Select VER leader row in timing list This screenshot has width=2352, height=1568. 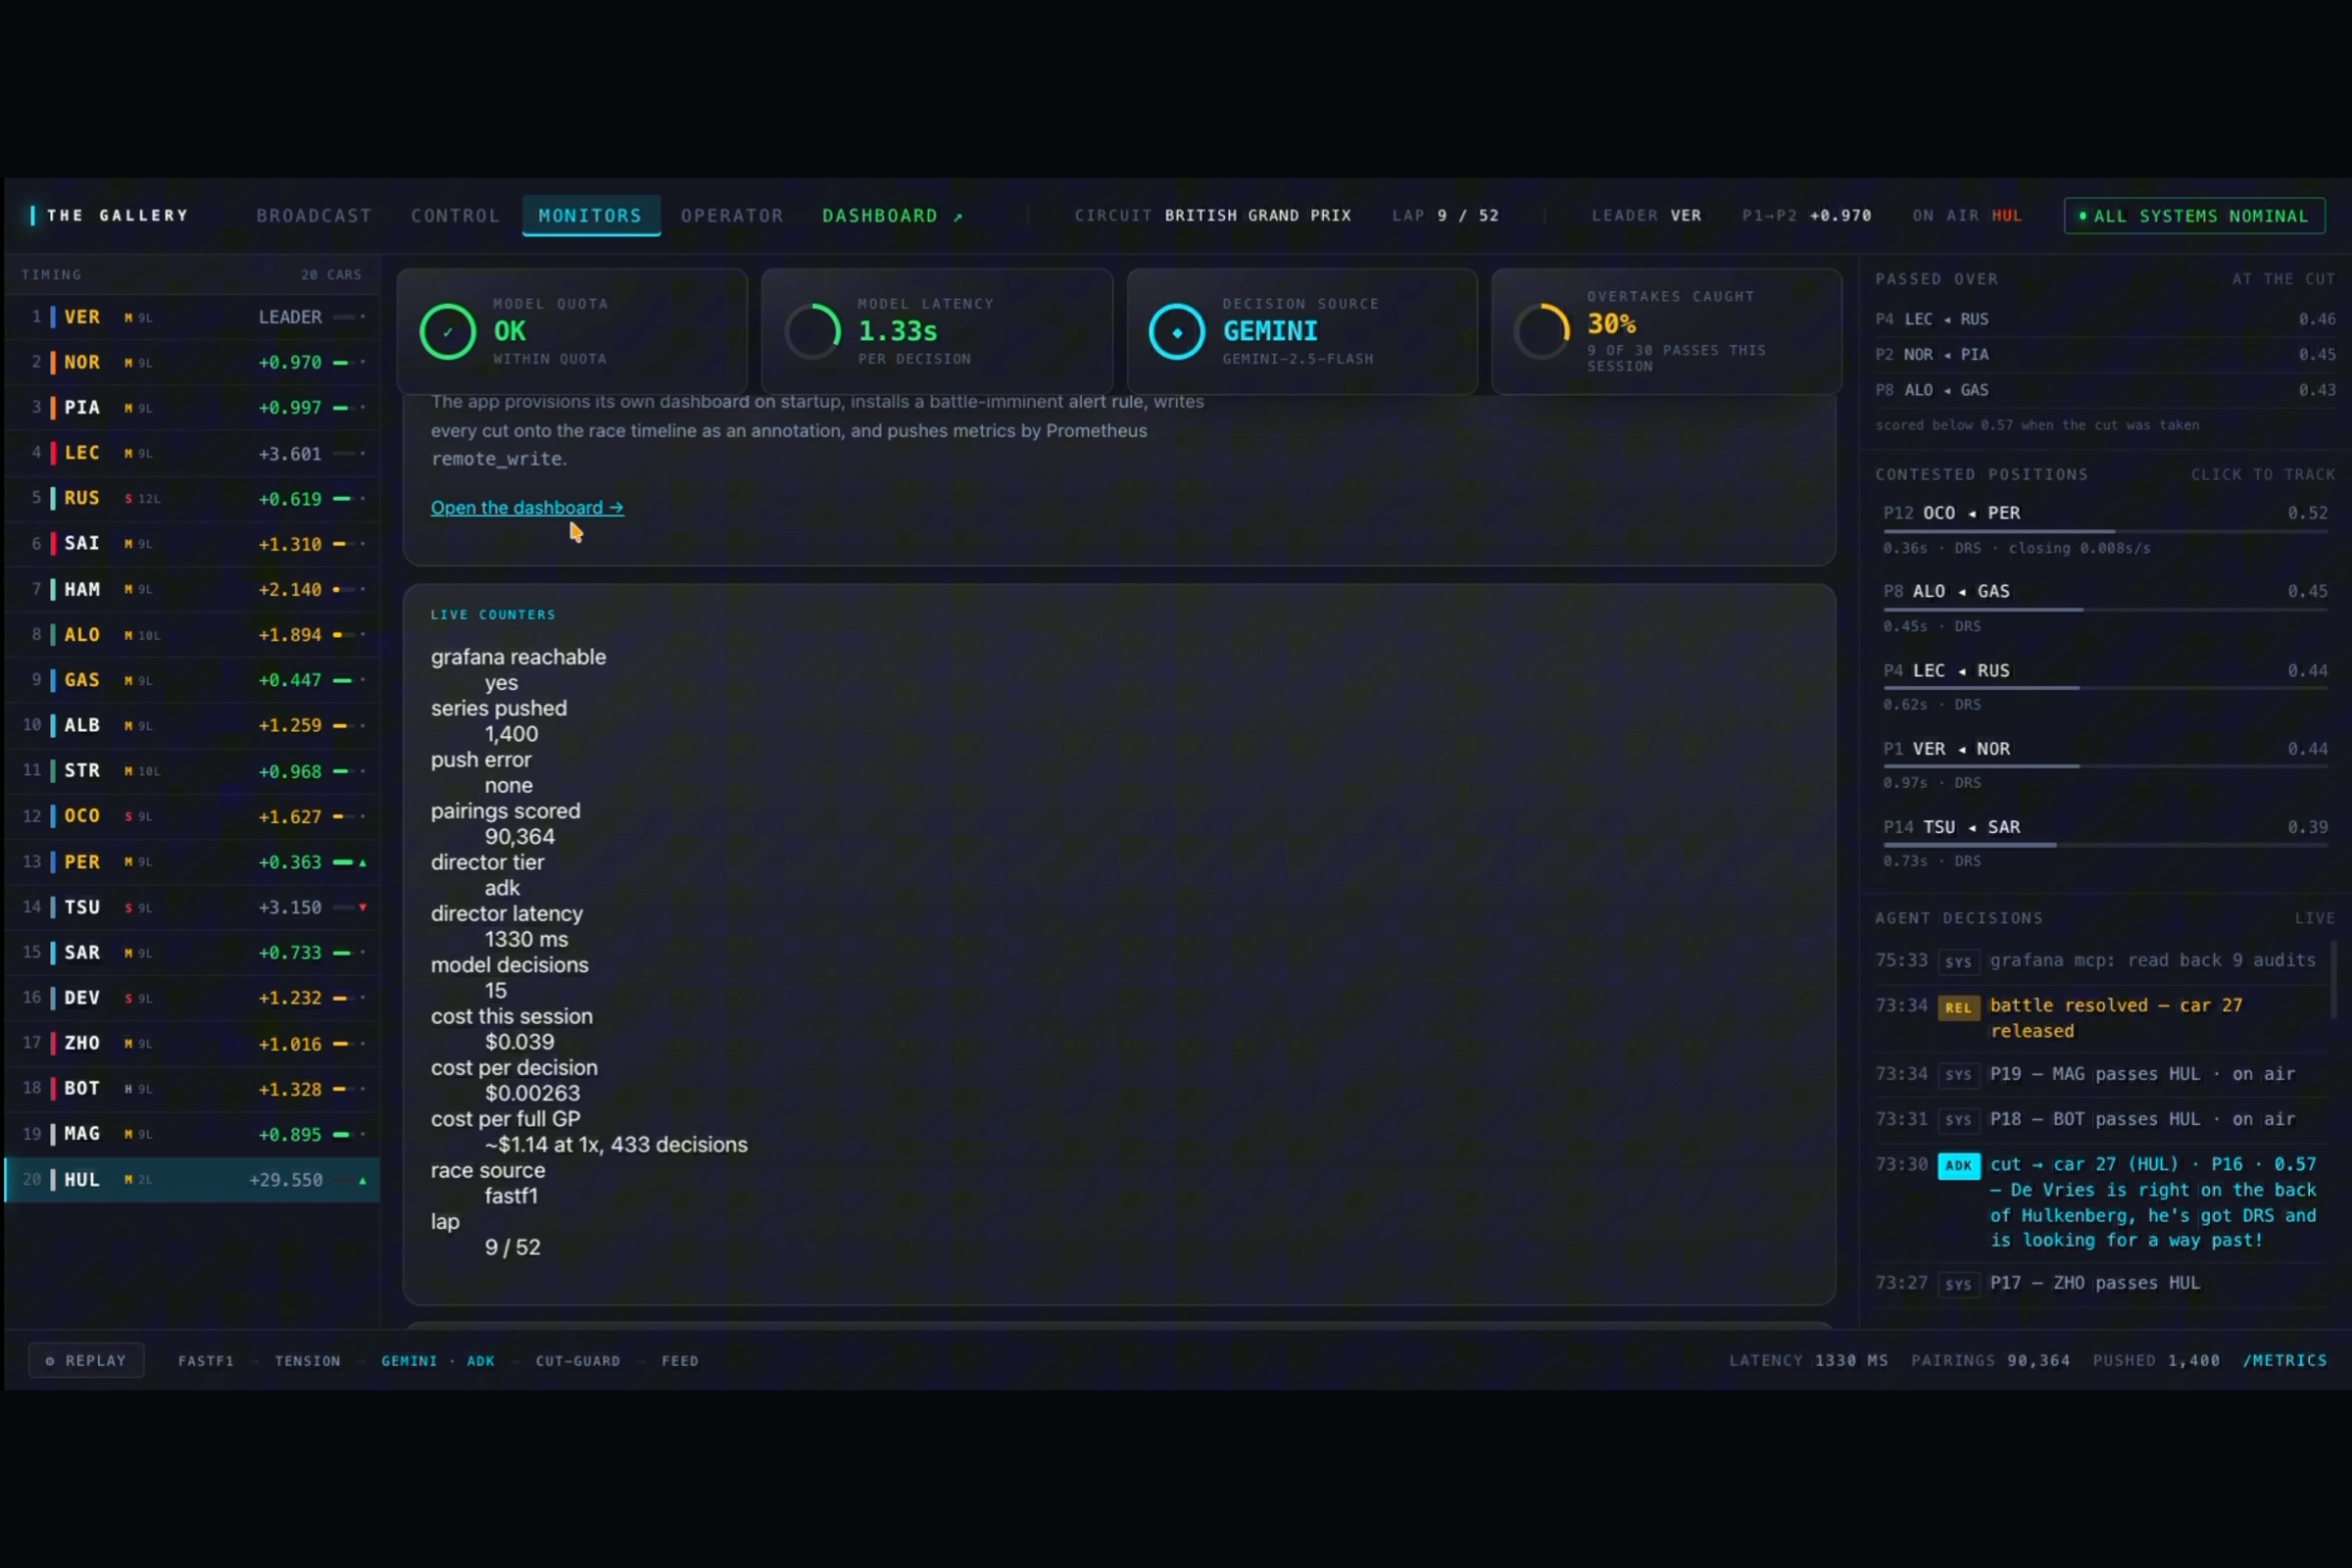tap(192, 317)
